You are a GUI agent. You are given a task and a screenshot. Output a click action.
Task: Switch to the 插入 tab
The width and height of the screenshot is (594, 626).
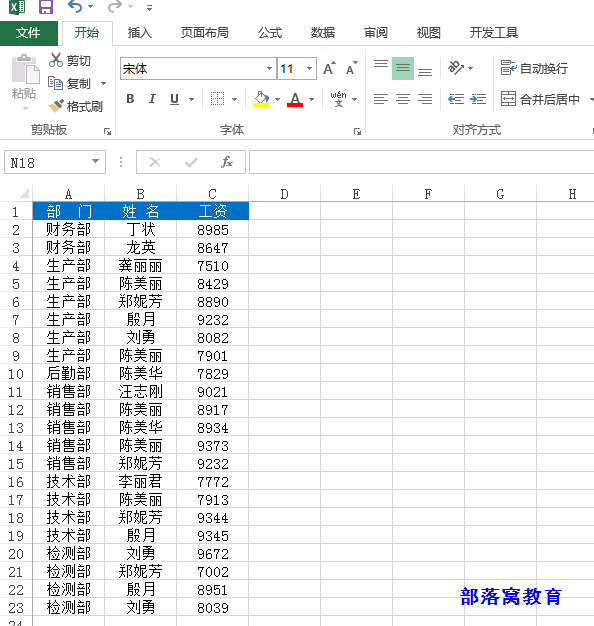(x=140, y=33)
